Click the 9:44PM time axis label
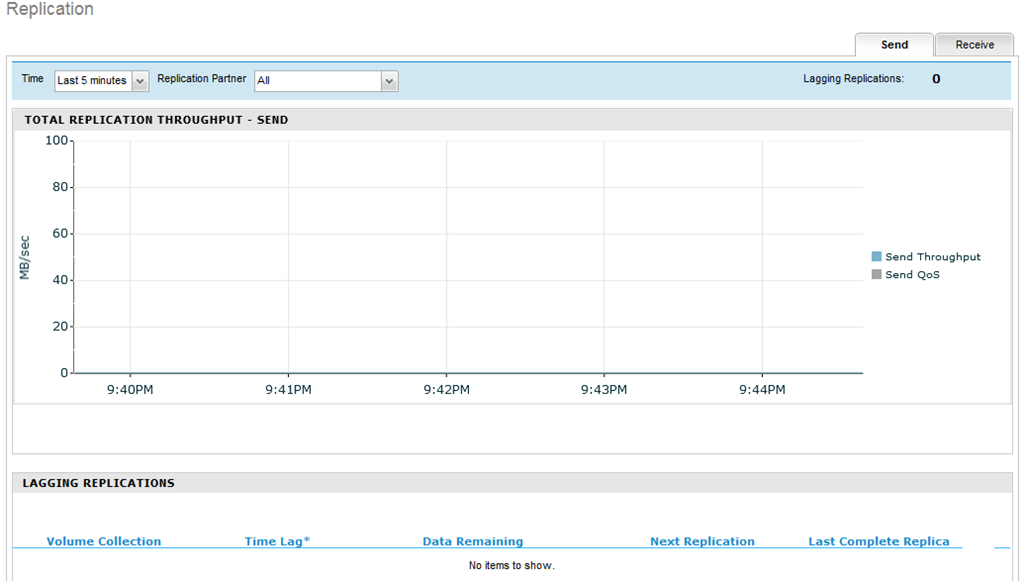The width and height of the screenshot is (1024, 581). pos(762,390)
